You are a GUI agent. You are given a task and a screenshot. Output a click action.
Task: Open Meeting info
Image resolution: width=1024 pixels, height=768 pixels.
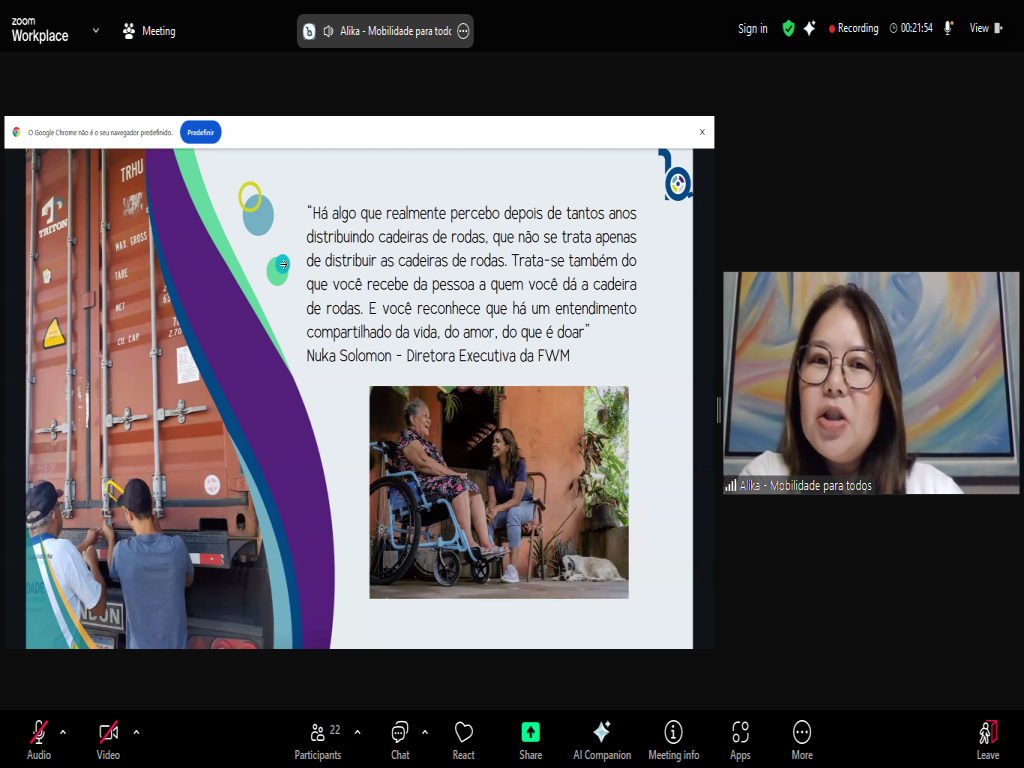pos(673,738)
